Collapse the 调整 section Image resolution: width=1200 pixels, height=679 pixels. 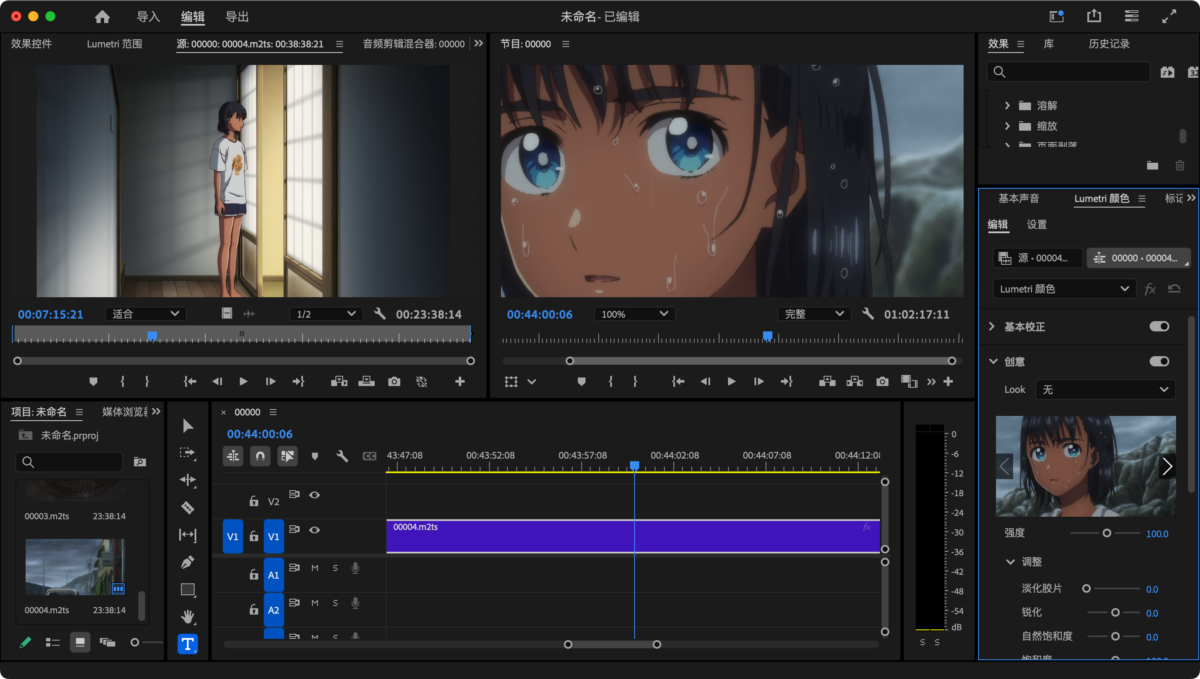coord(1010,562)
